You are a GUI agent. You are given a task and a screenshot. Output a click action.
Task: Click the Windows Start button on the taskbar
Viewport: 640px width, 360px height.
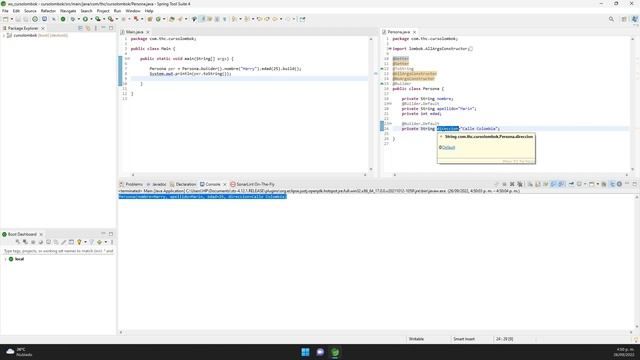click(x=305, y=352)
